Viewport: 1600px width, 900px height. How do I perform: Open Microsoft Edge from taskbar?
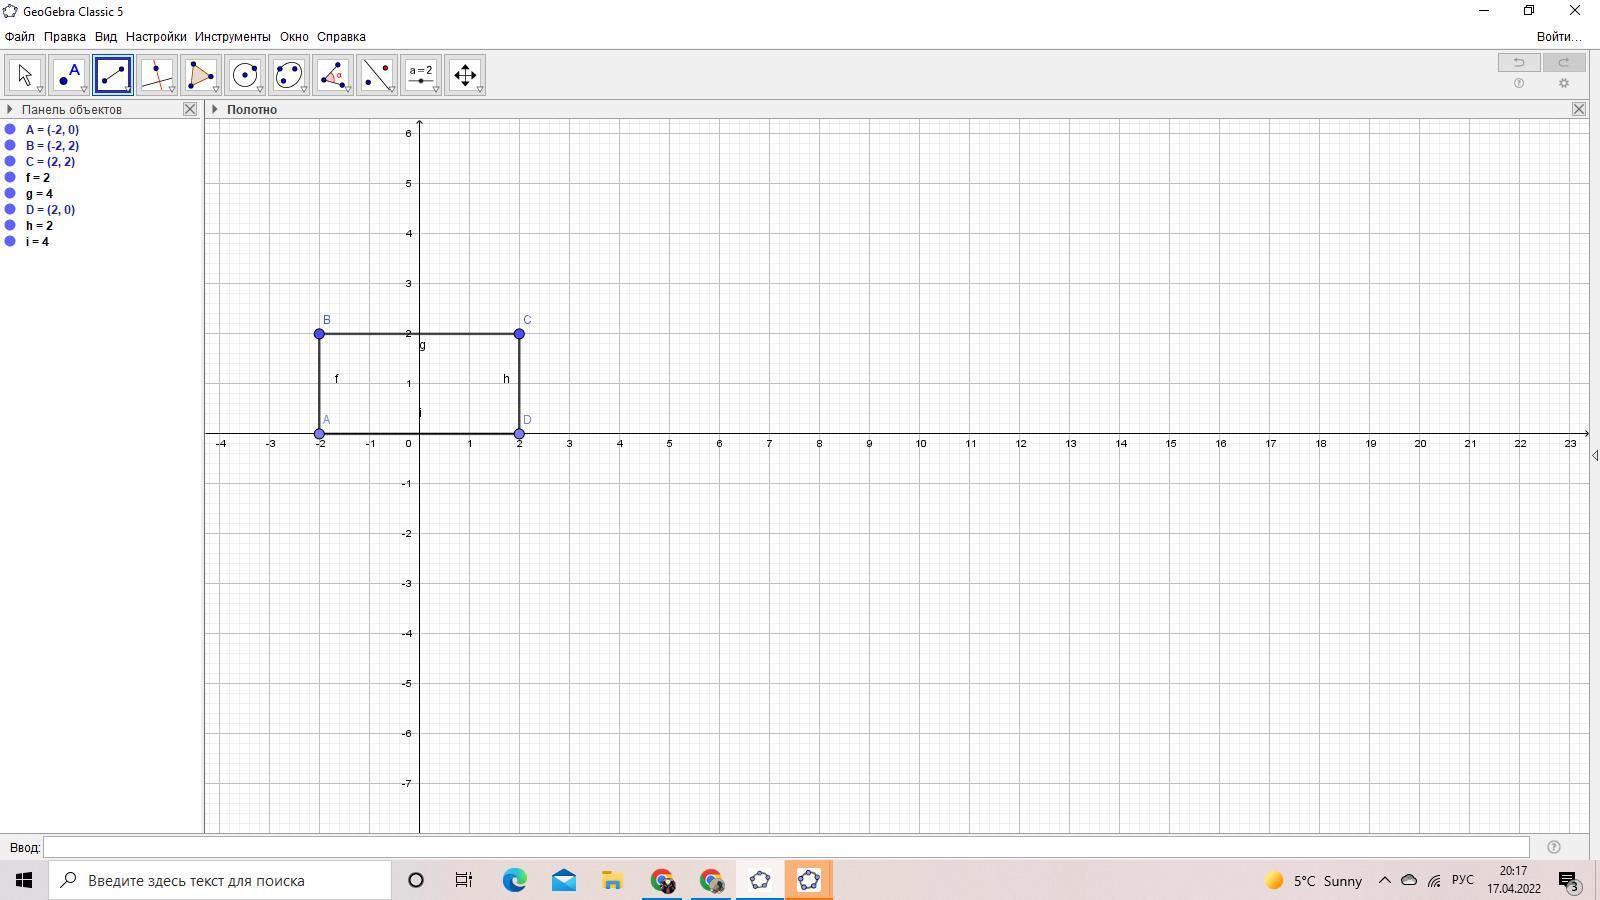point(514,881)
